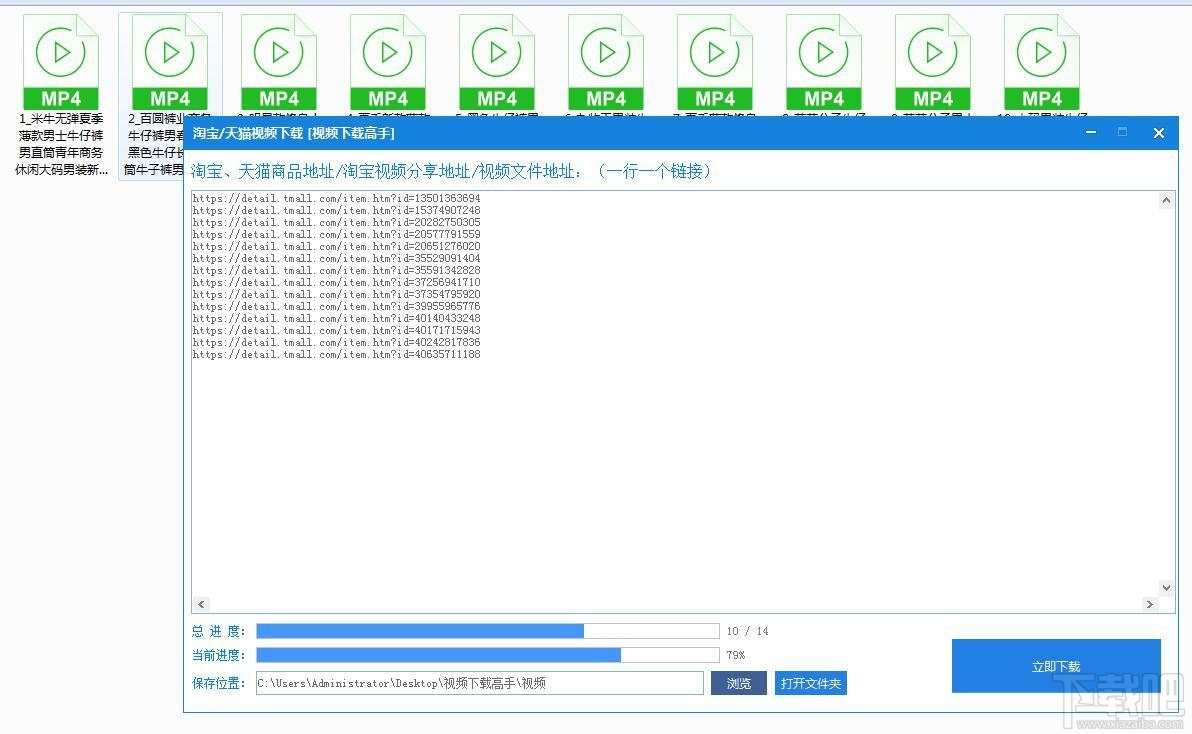
Task: Click the '10 / 14' progress count
Action: coord(747,631)
